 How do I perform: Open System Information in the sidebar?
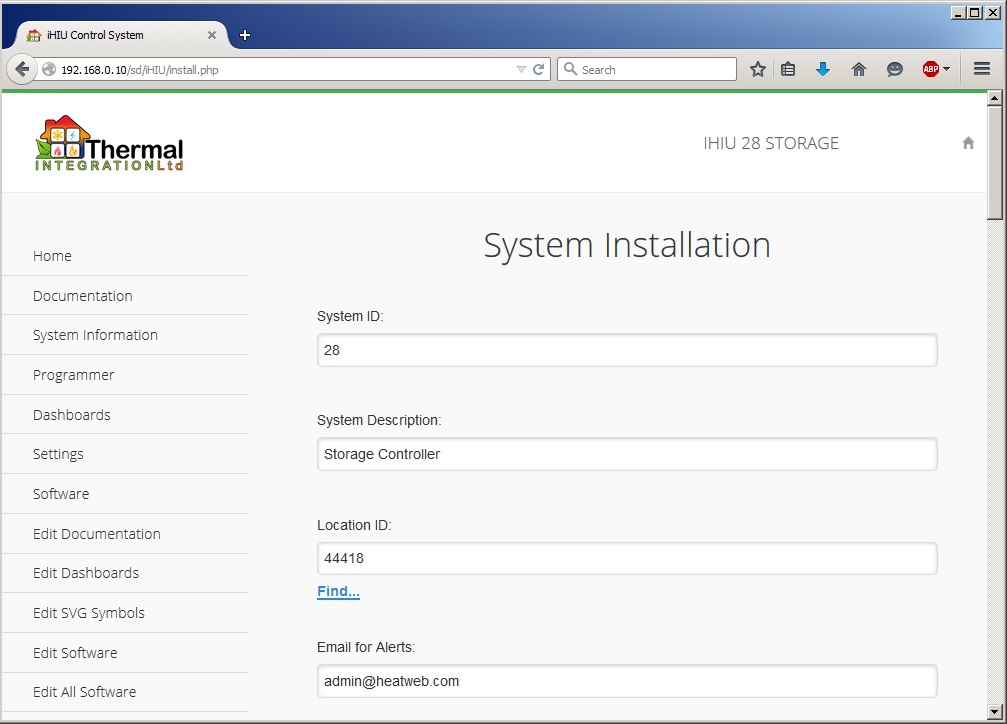pos(95,335)
